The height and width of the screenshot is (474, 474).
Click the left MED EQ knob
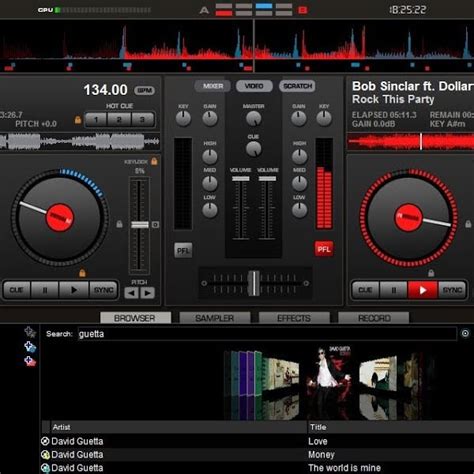tap(210, 183)
